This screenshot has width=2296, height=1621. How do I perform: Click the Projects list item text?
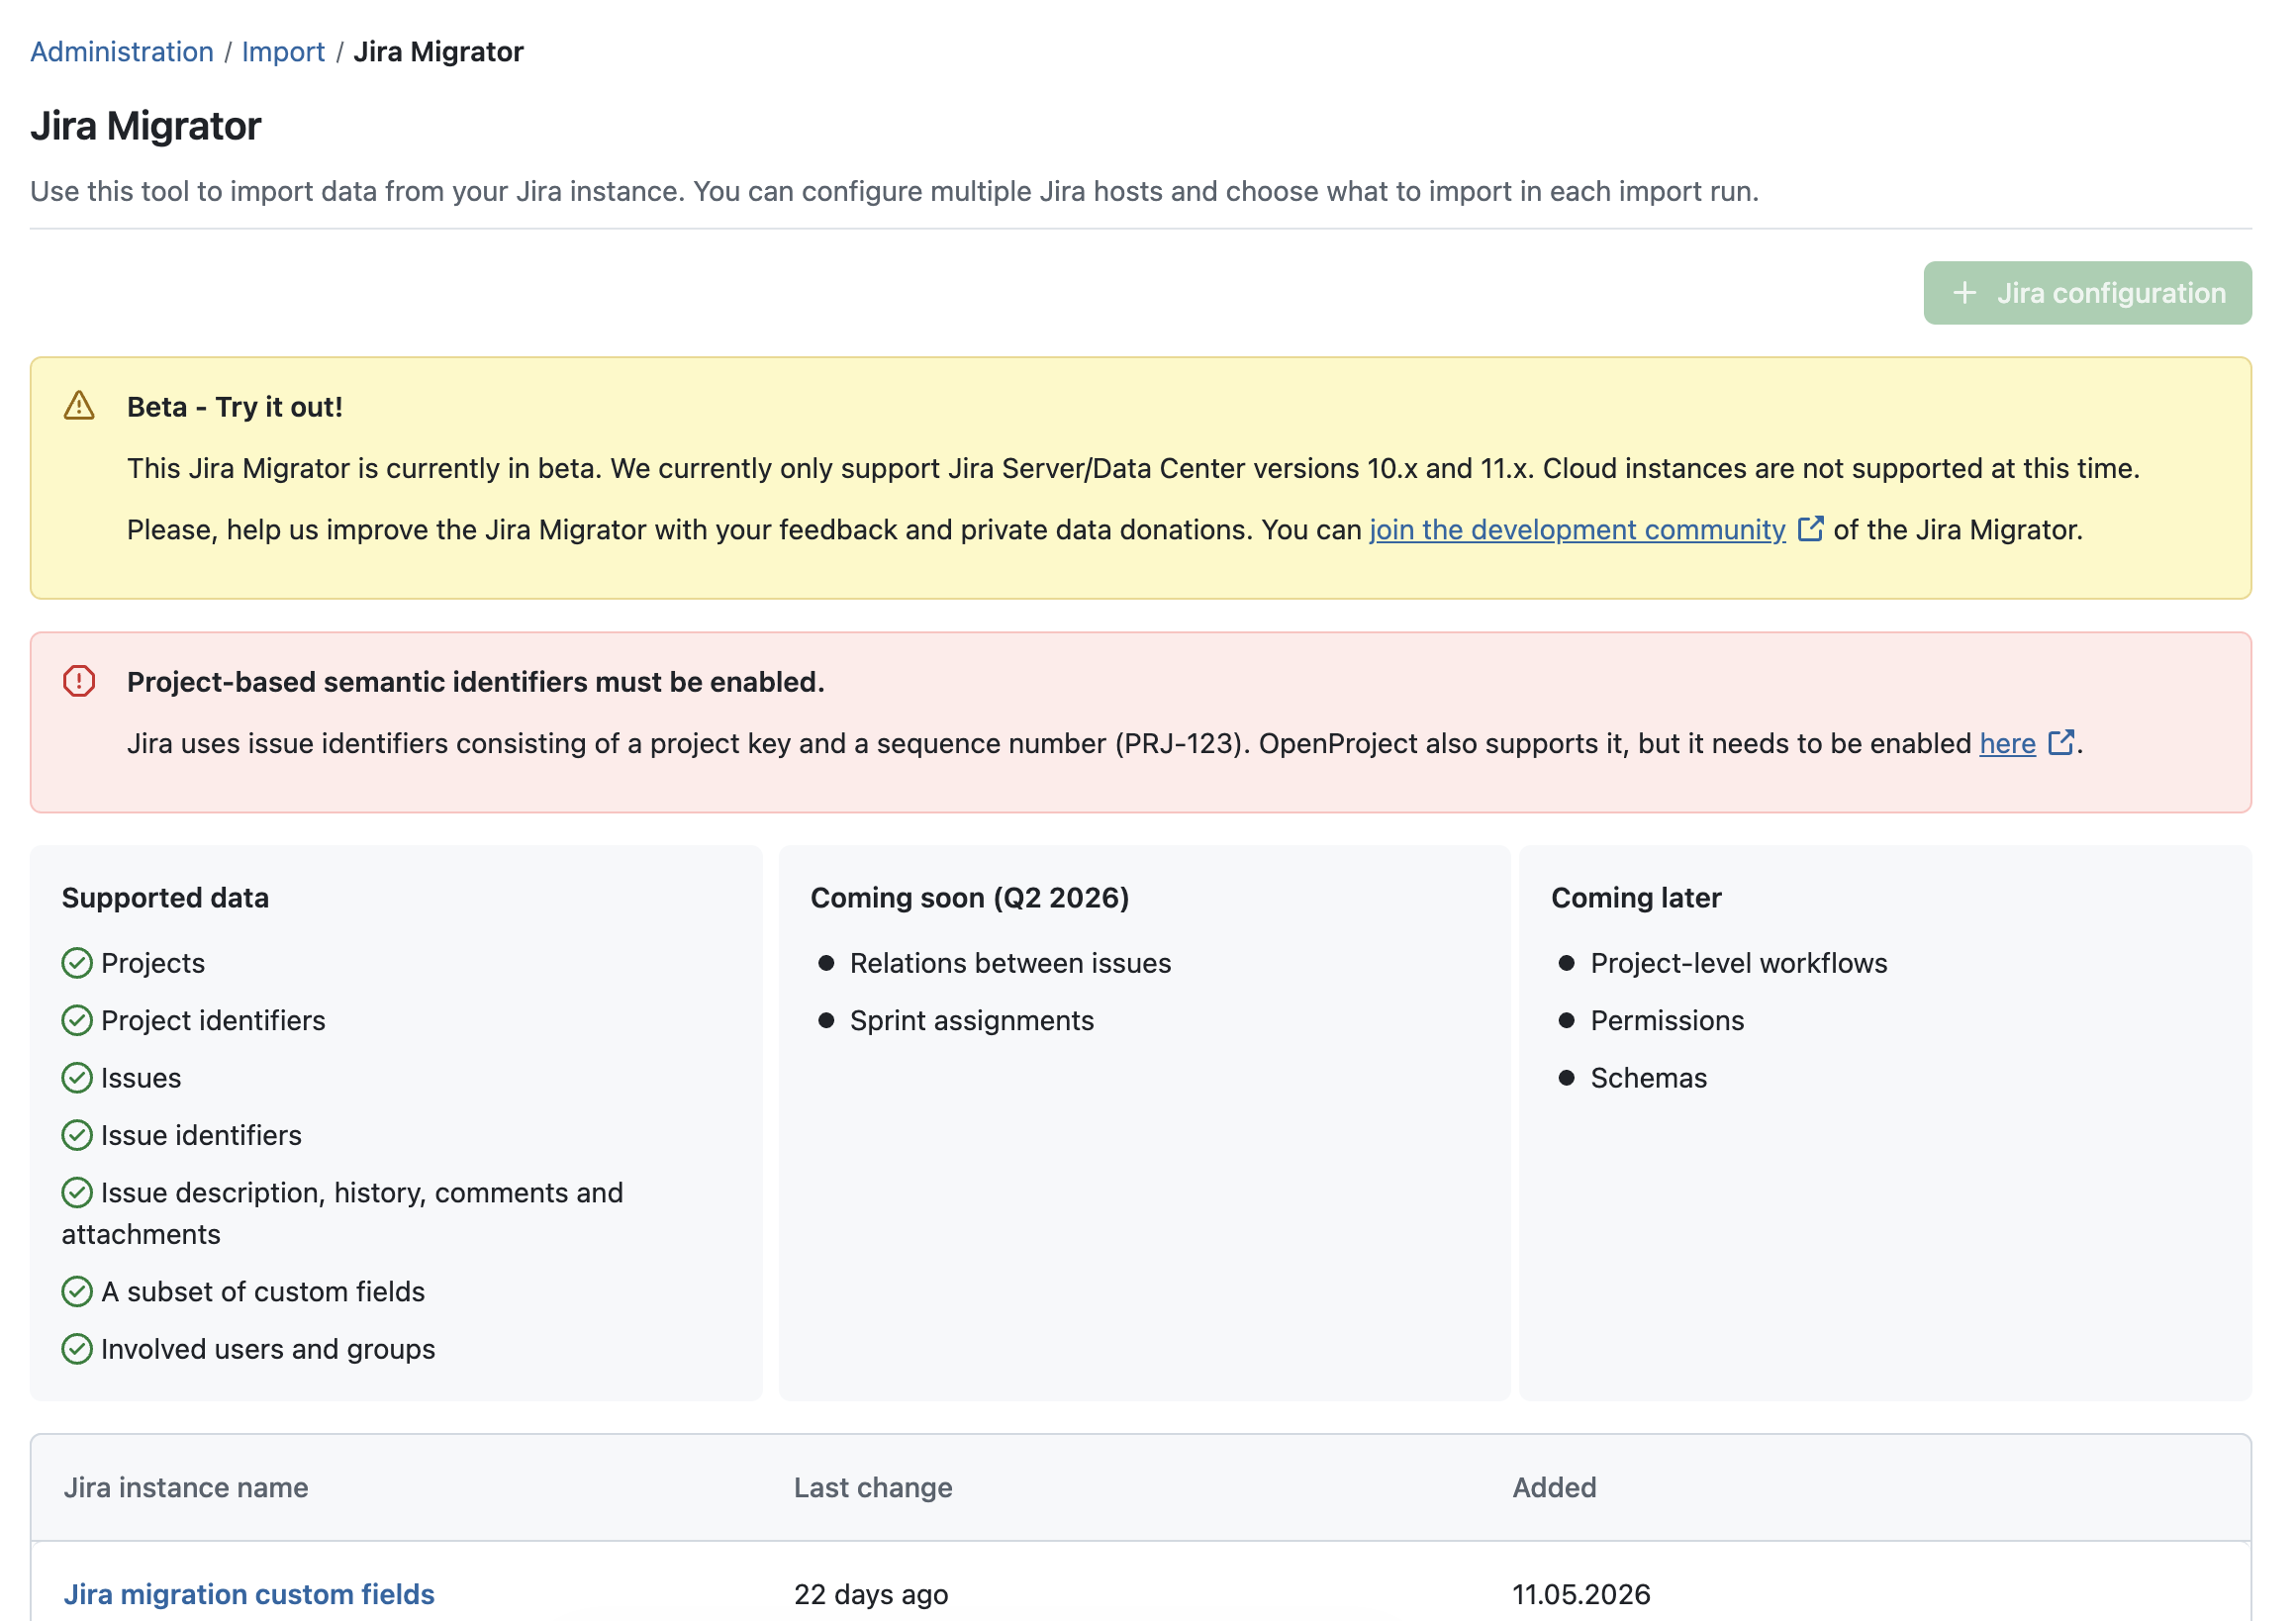tap(153, 963)
